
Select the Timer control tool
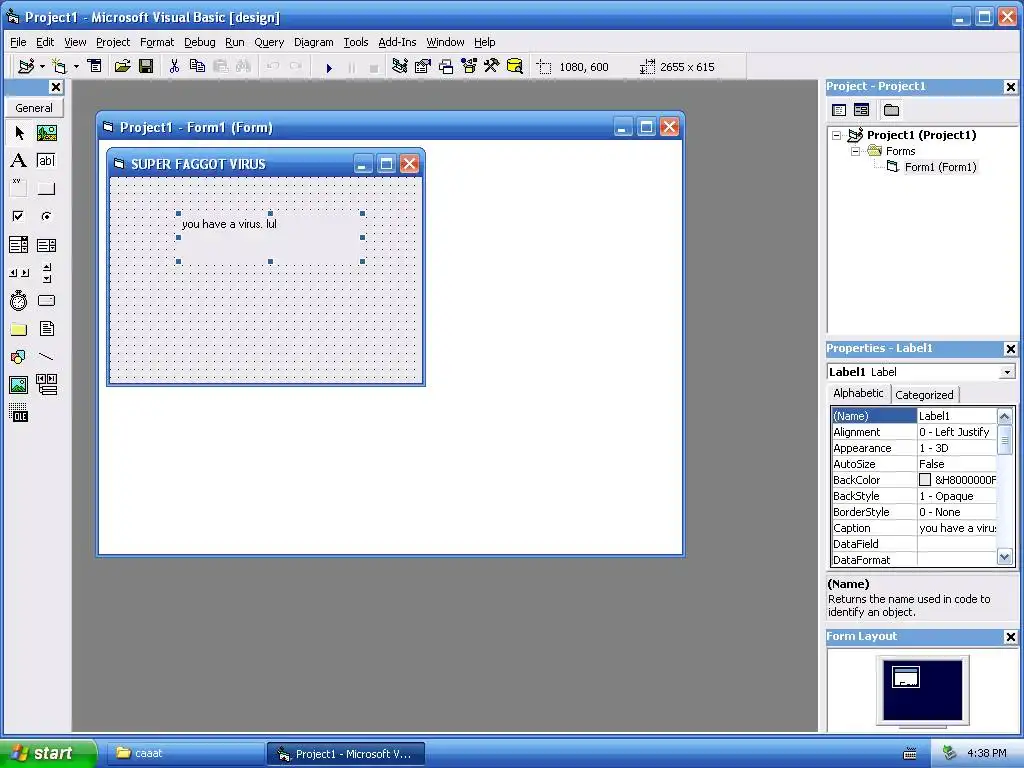[19, 300]
